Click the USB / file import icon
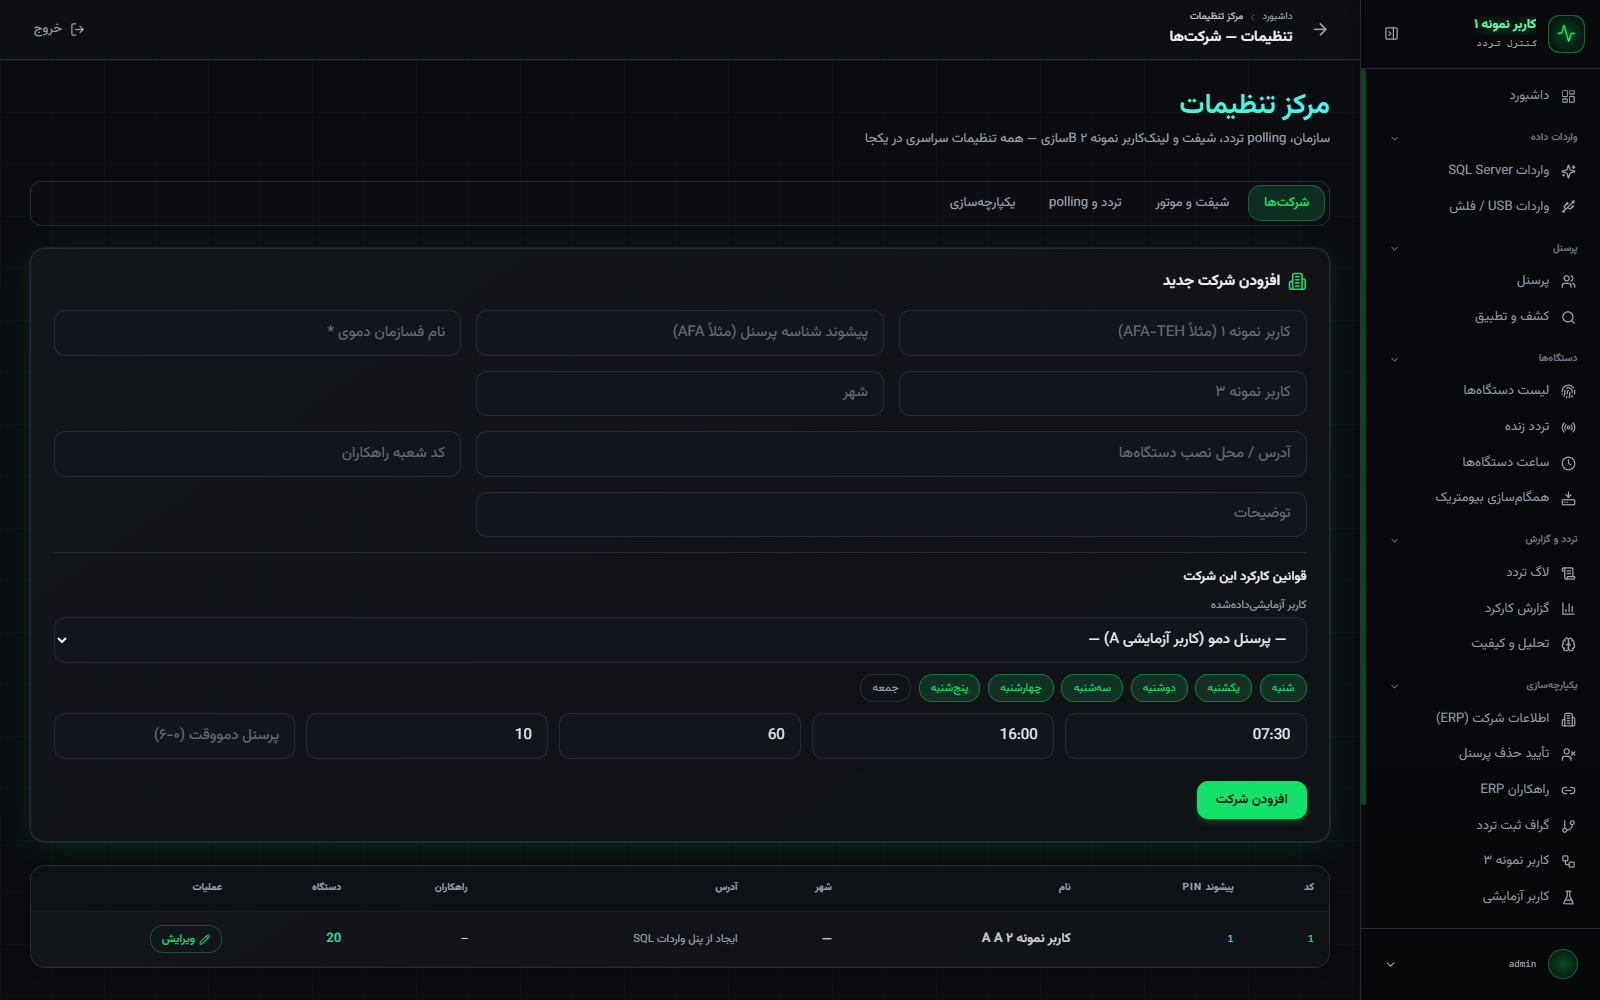Viewport: 1600px width, 1000px height. [x=1568, y=206]
